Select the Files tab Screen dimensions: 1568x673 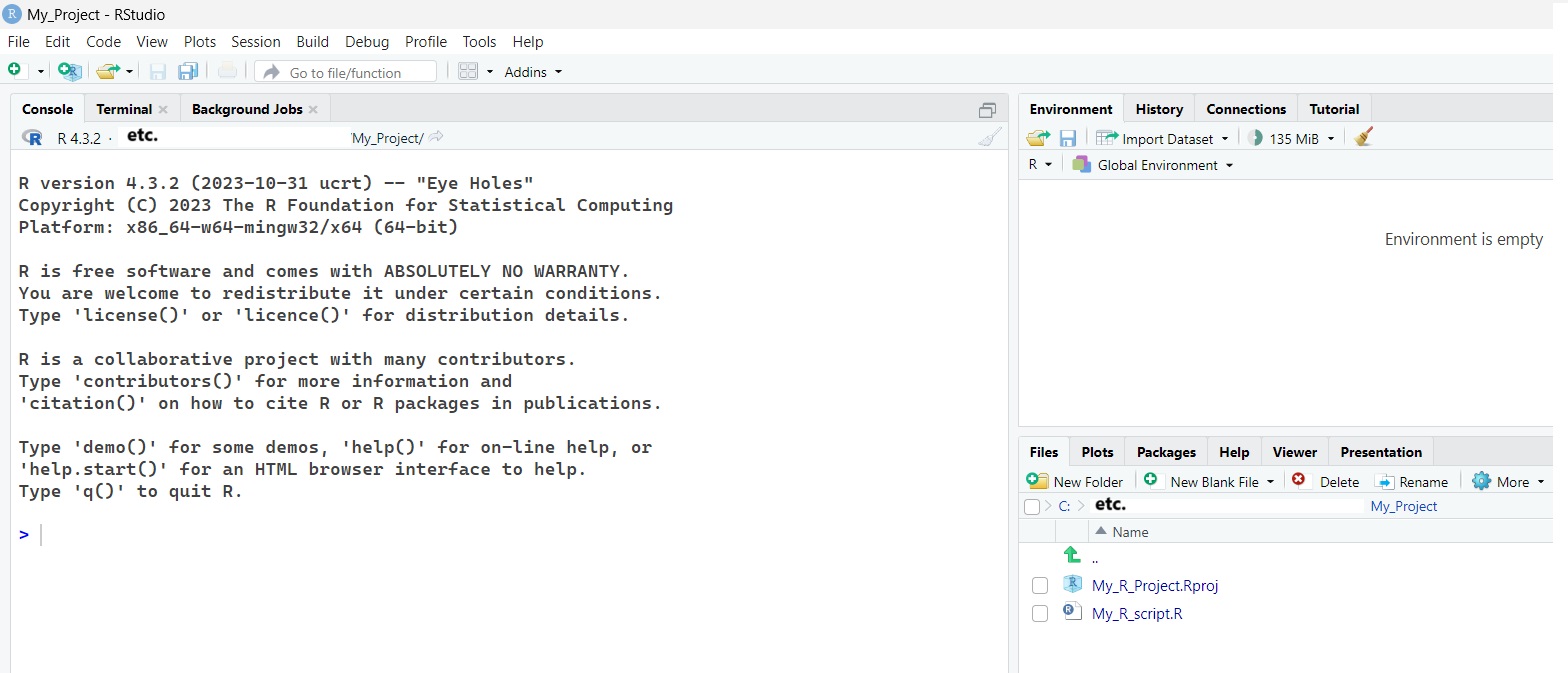(1044, 452)
